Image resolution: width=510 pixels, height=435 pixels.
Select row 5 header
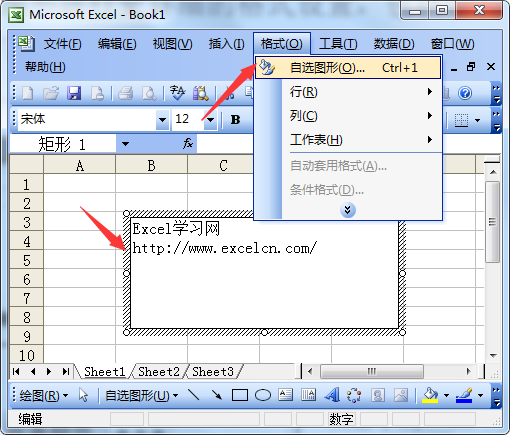(x=27, y=260)
